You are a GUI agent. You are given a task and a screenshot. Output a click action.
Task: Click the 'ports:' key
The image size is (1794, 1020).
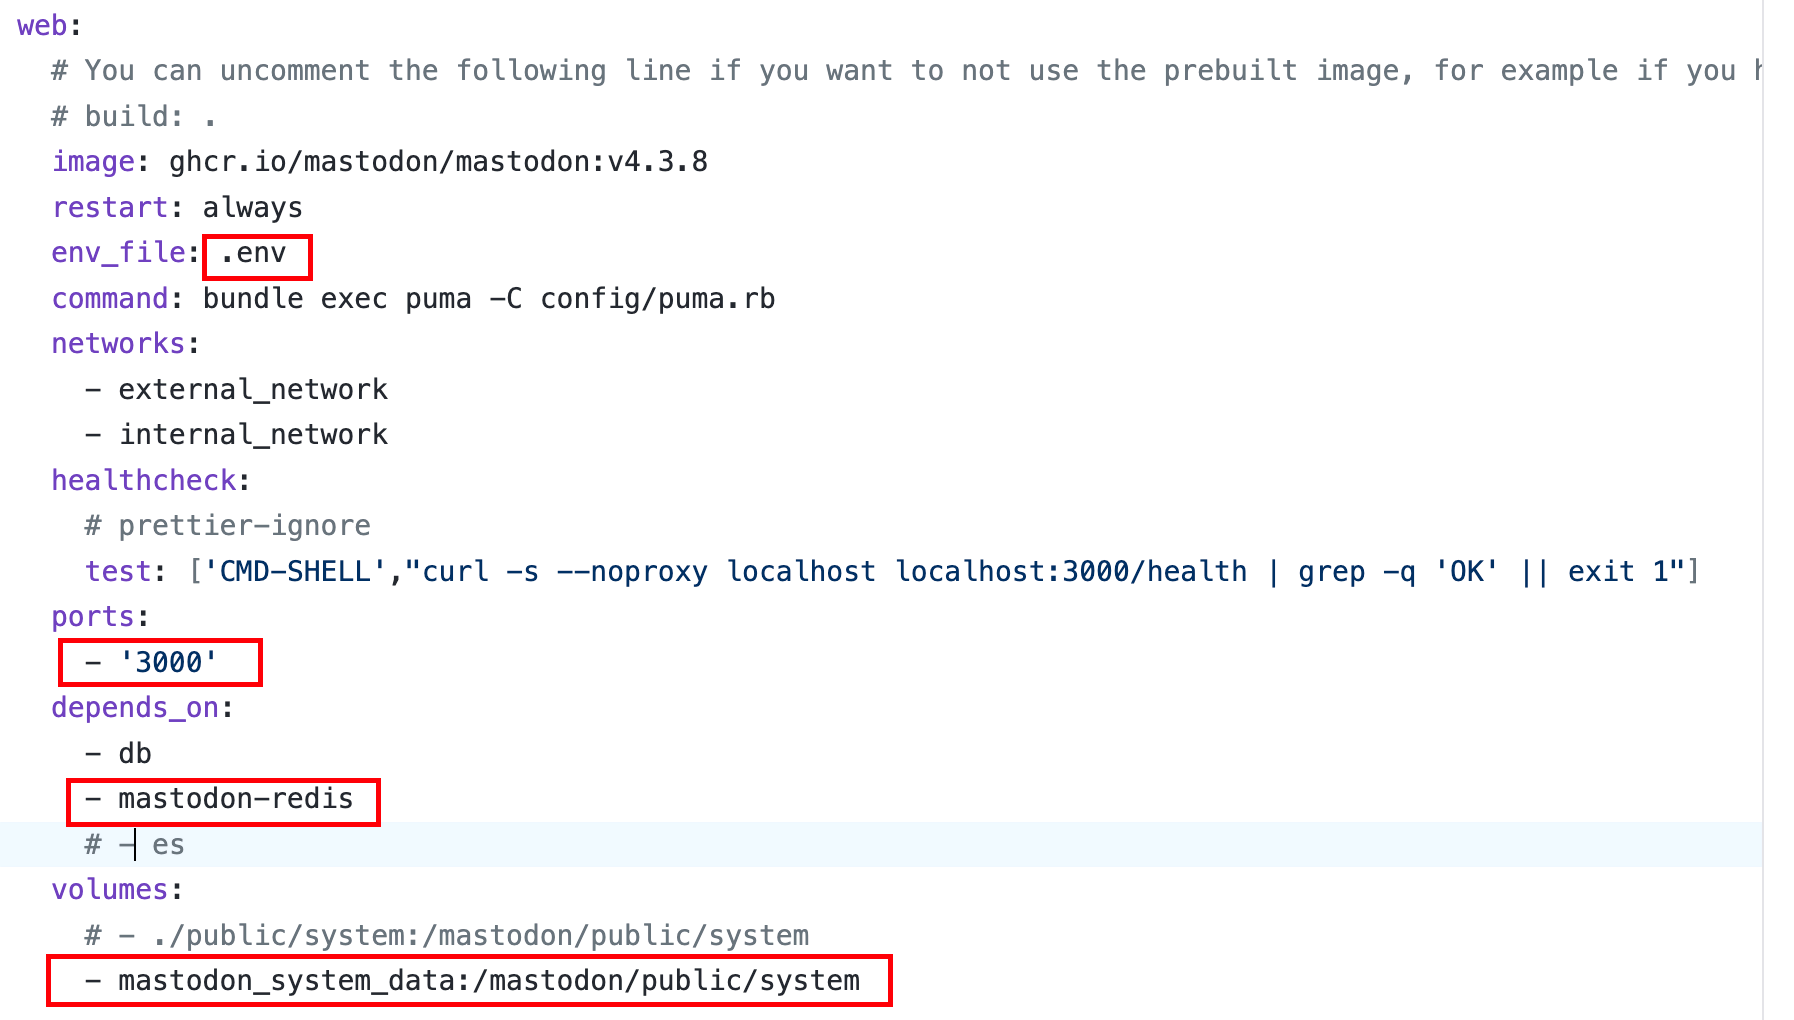point(92,617)
